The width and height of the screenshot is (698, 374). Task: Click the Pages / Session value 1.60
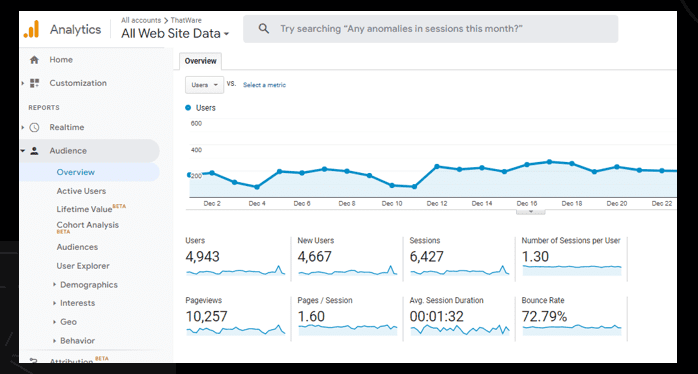[x=311, y=317]
